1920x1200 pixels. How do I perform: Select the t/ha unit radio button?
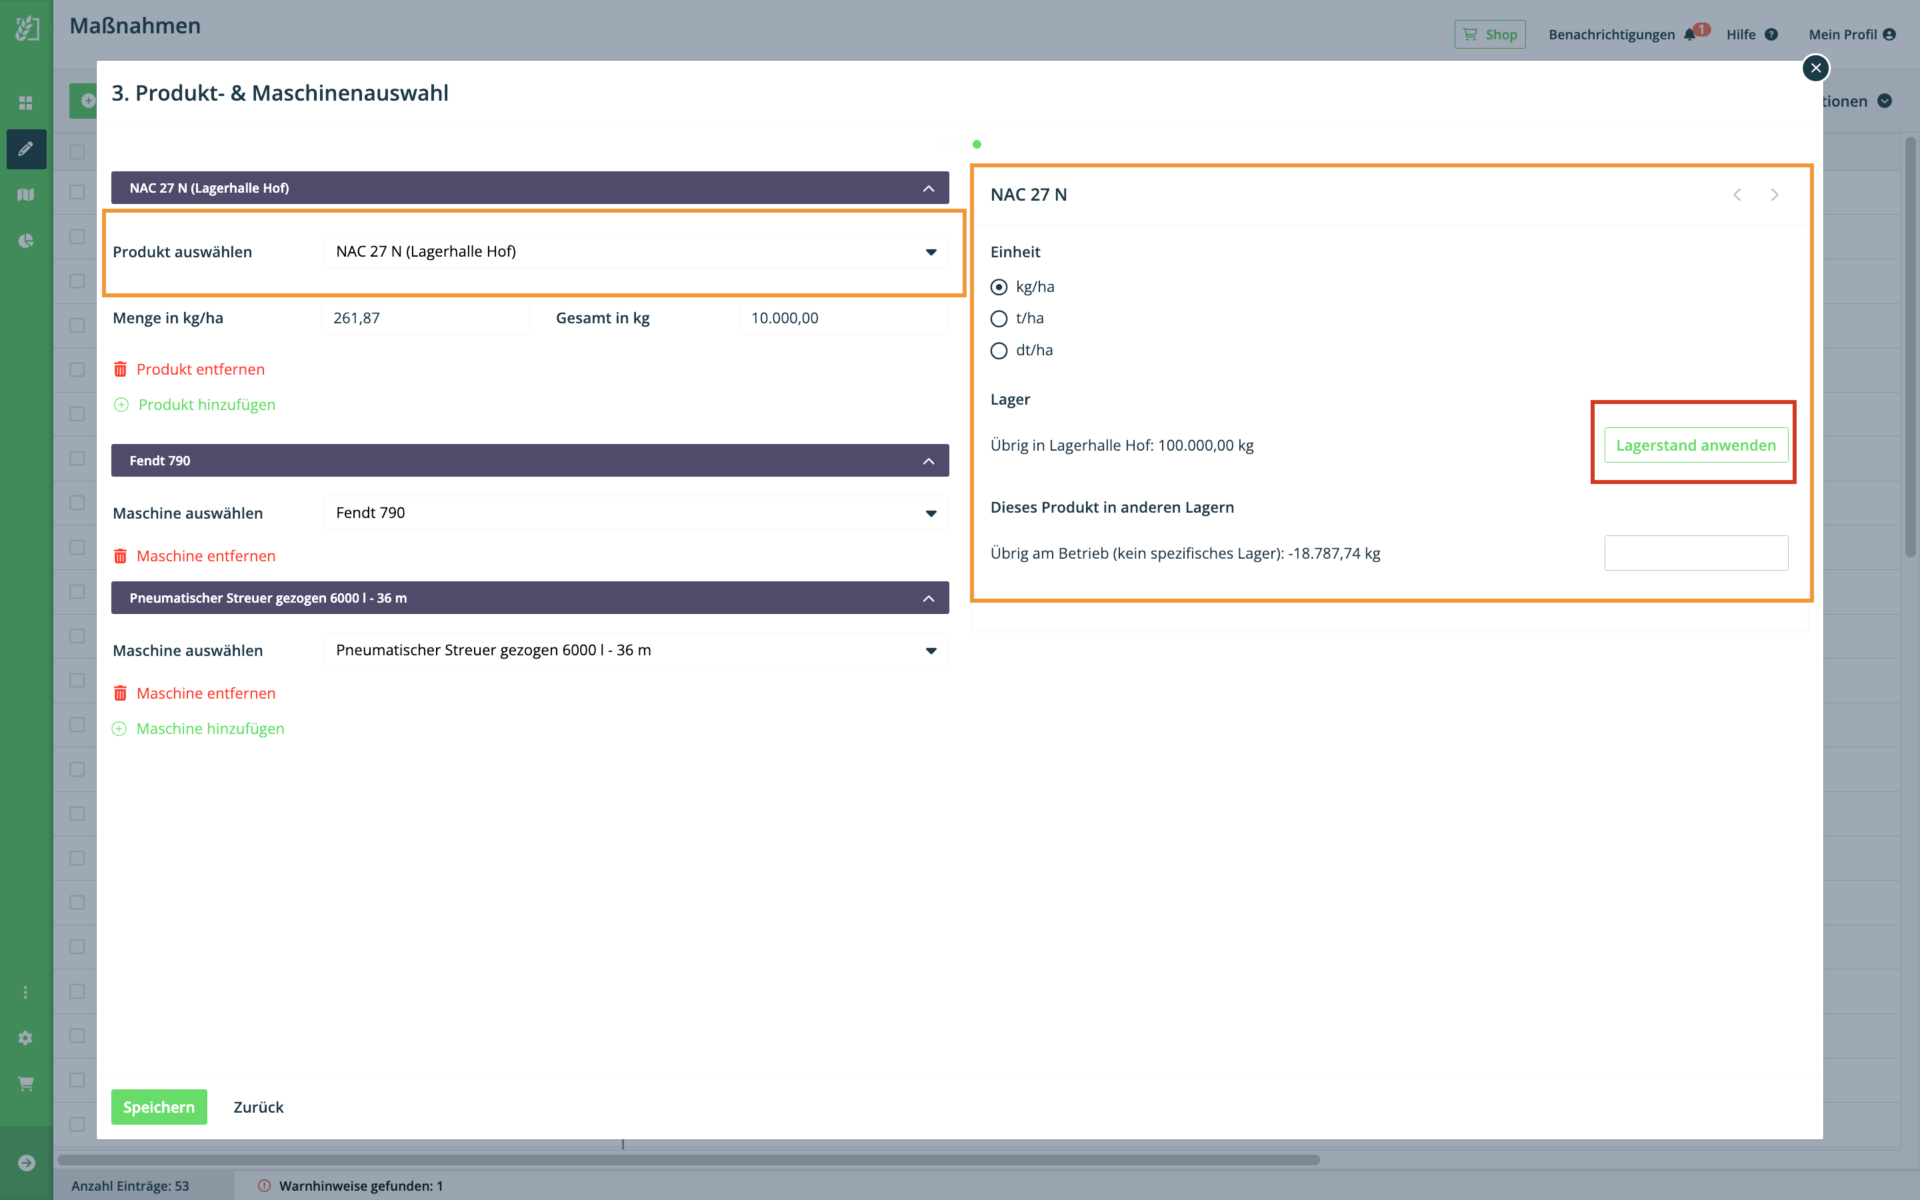(x=999, y=319)
